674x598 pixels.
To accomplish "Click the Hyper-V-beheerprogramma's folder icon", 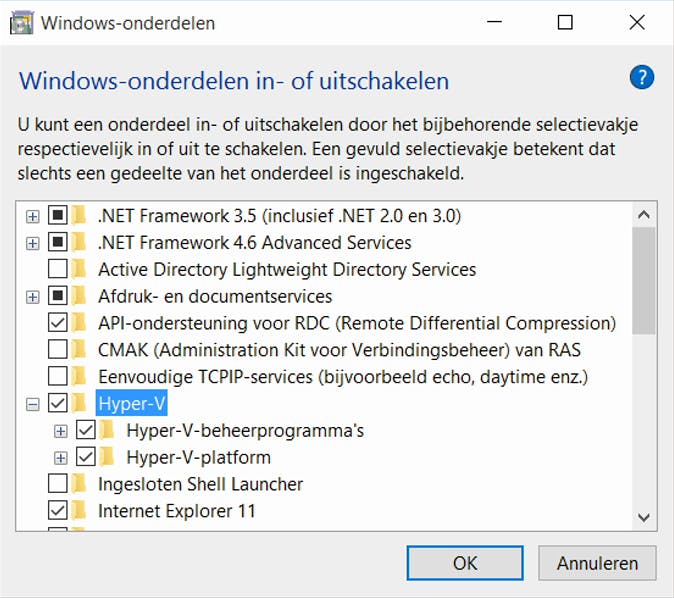I will tap(108, 431).
